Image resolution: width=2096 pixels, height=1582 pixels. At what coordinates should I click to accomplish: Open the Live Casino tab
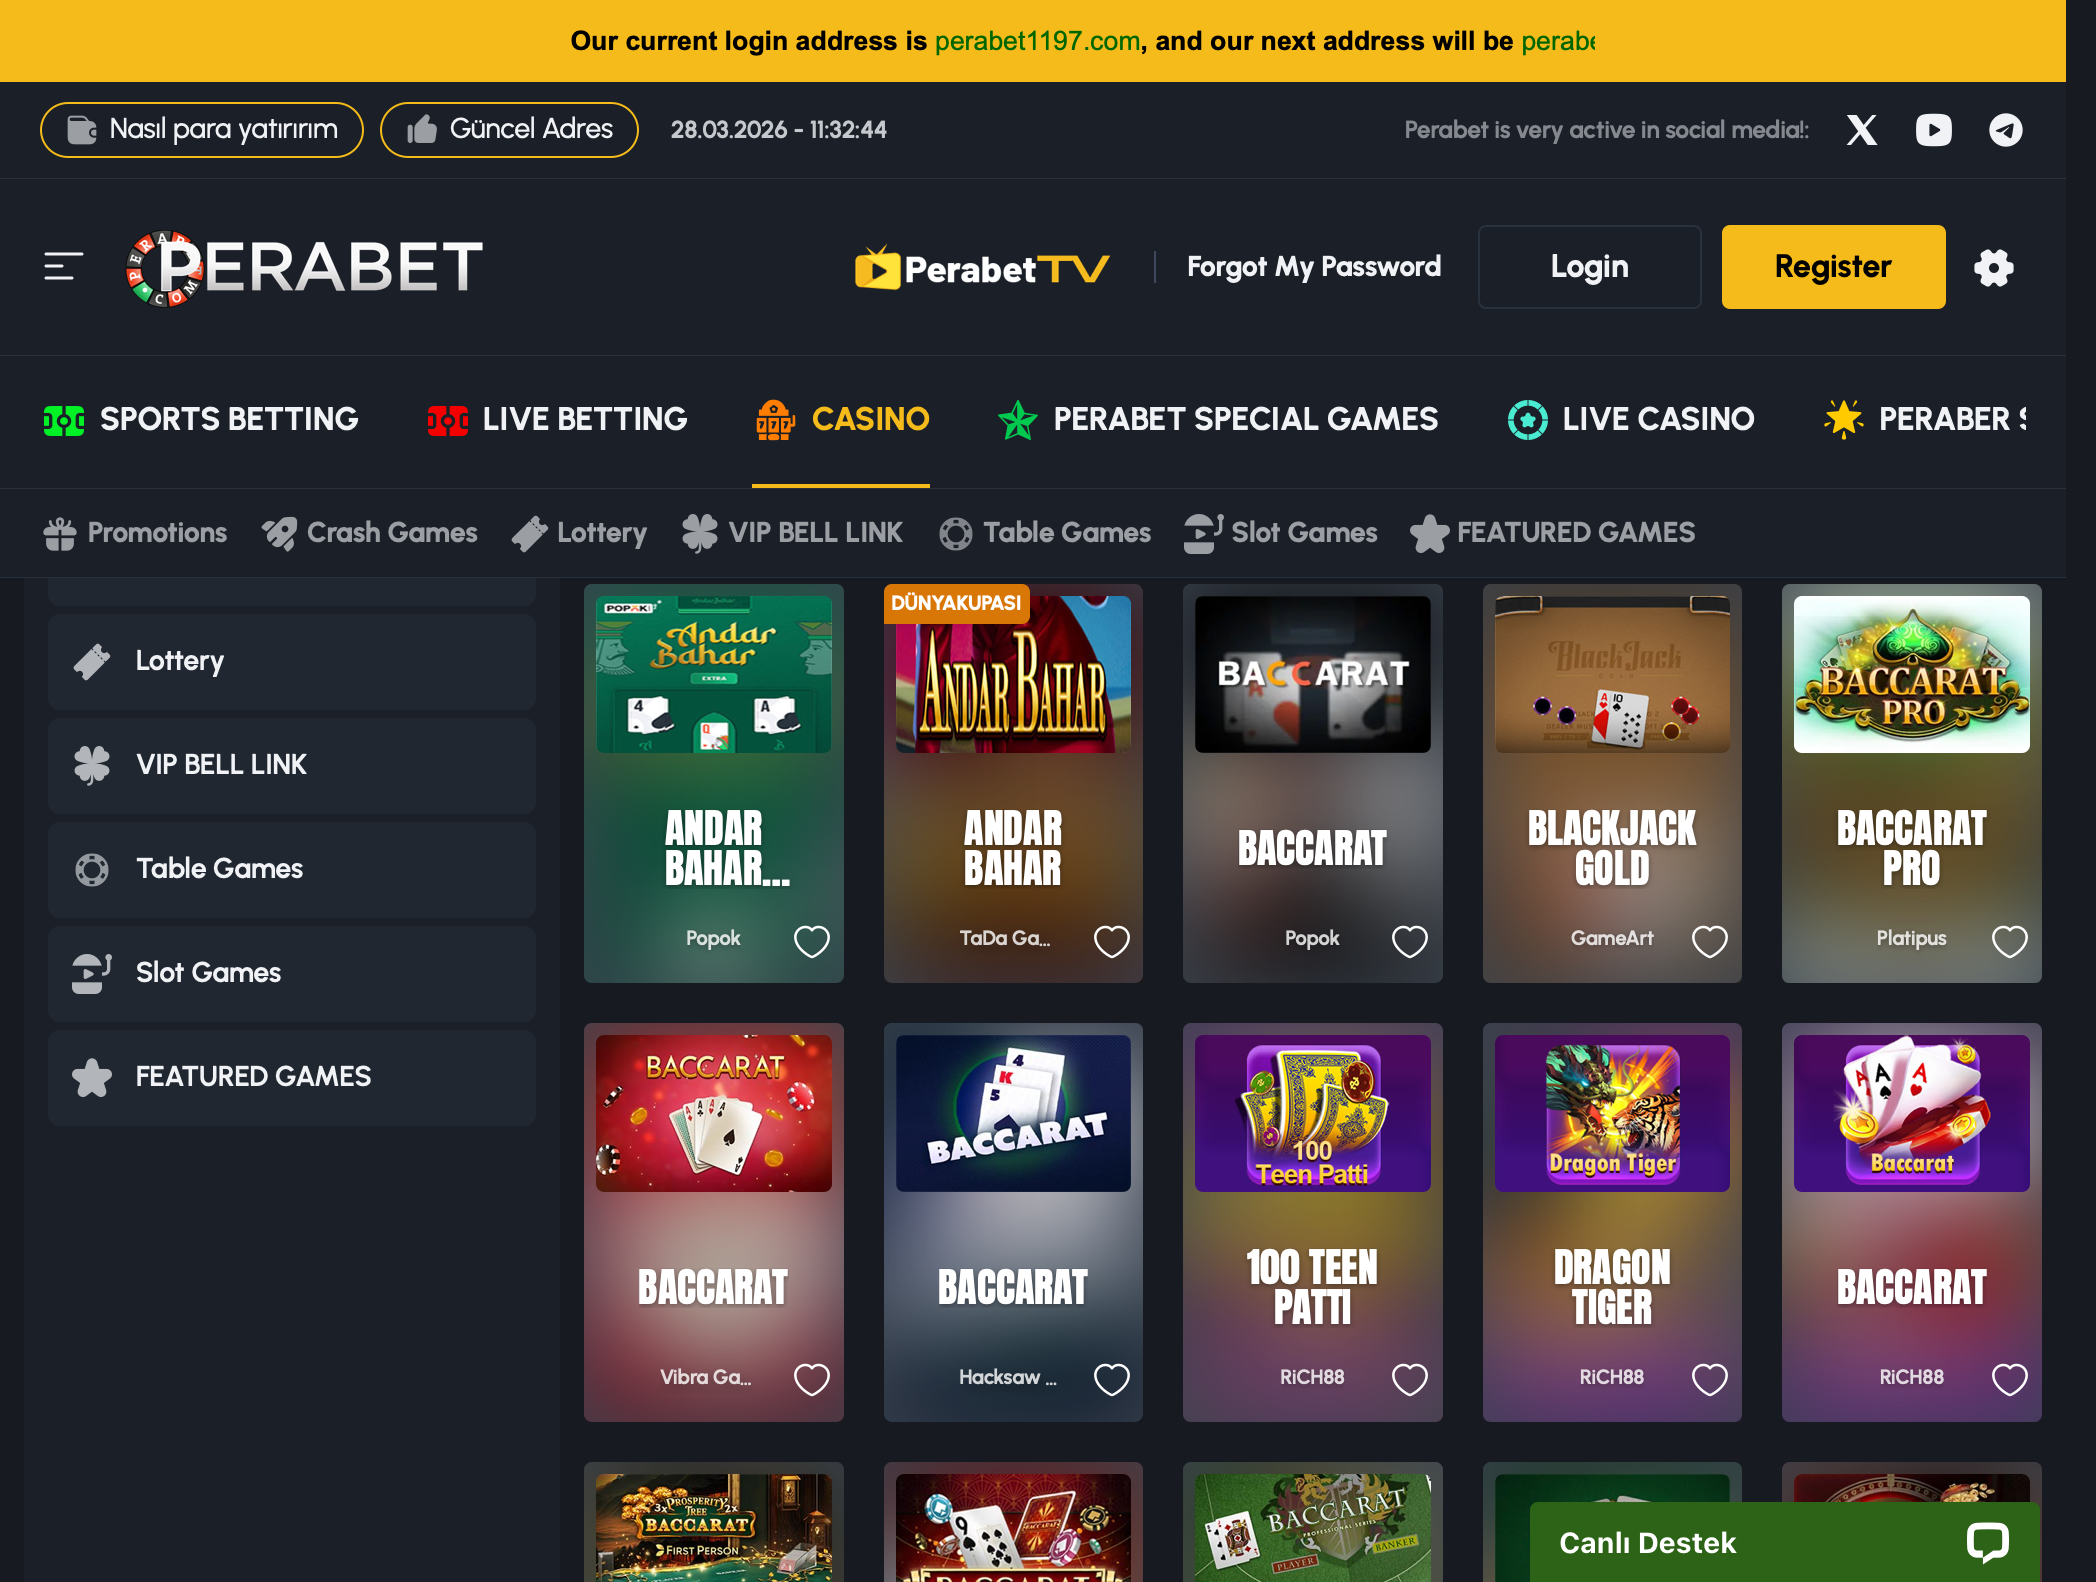[x=1630, y=420]
